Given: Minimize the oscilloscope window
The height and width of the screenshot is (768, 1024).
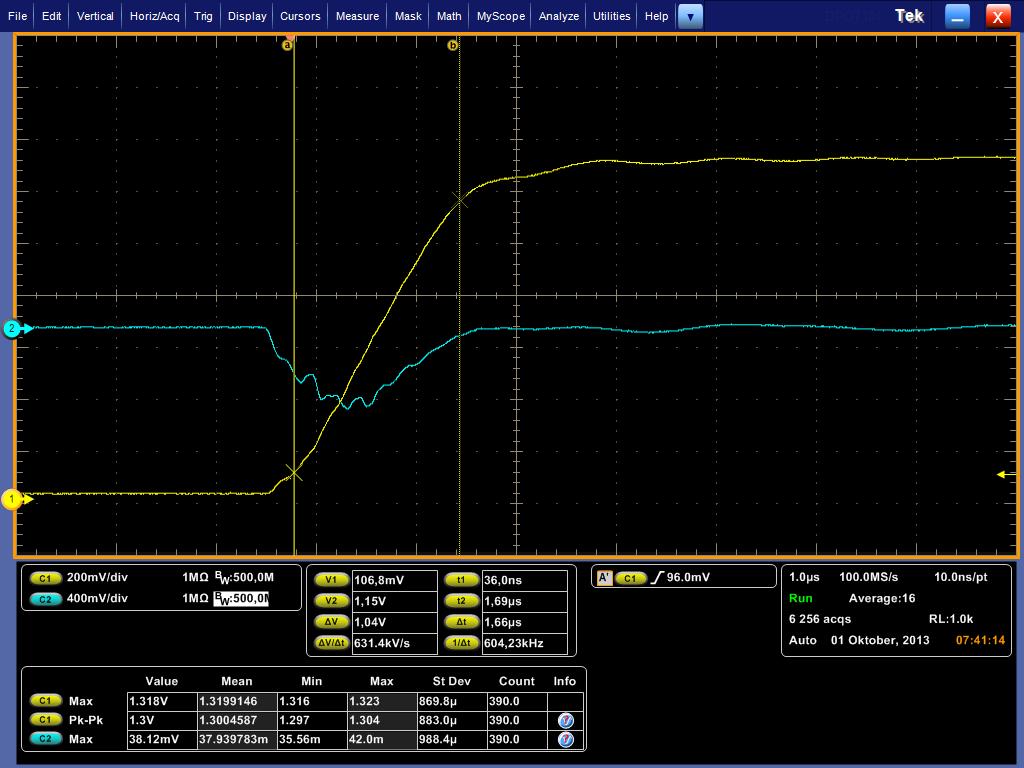Looking at the screenshot, I should (x=957, y=16).
